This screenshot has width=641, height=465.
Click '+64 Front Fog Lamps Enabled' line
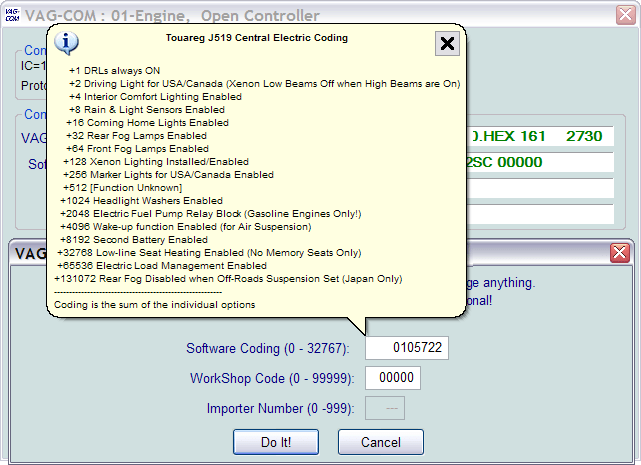pos(137,149)
